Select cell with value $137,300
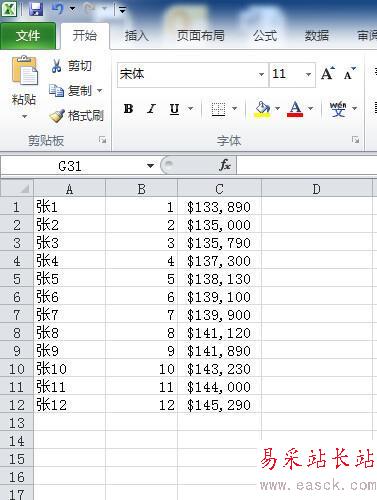377x500 pixels. click(x=219, y=261)
